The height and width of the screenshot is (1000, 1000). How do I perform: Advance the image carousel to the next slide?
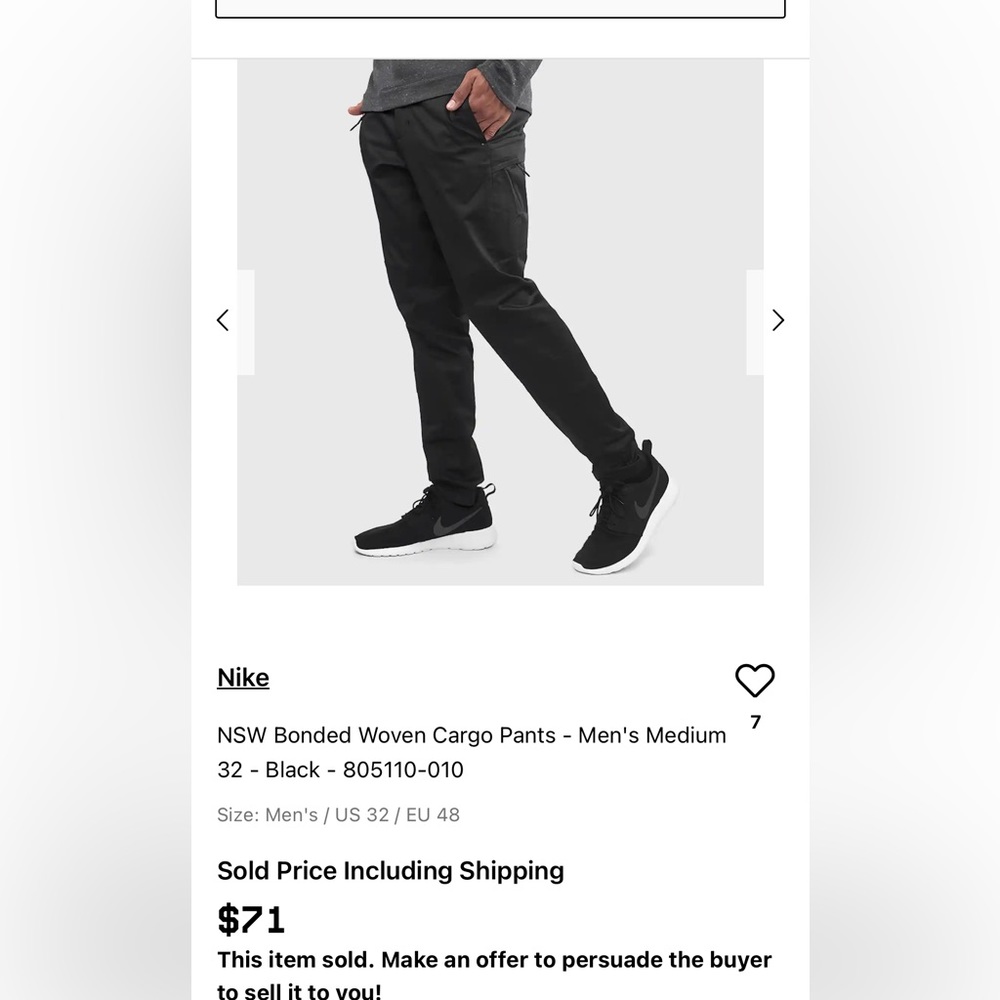click(x=778, y=320)
